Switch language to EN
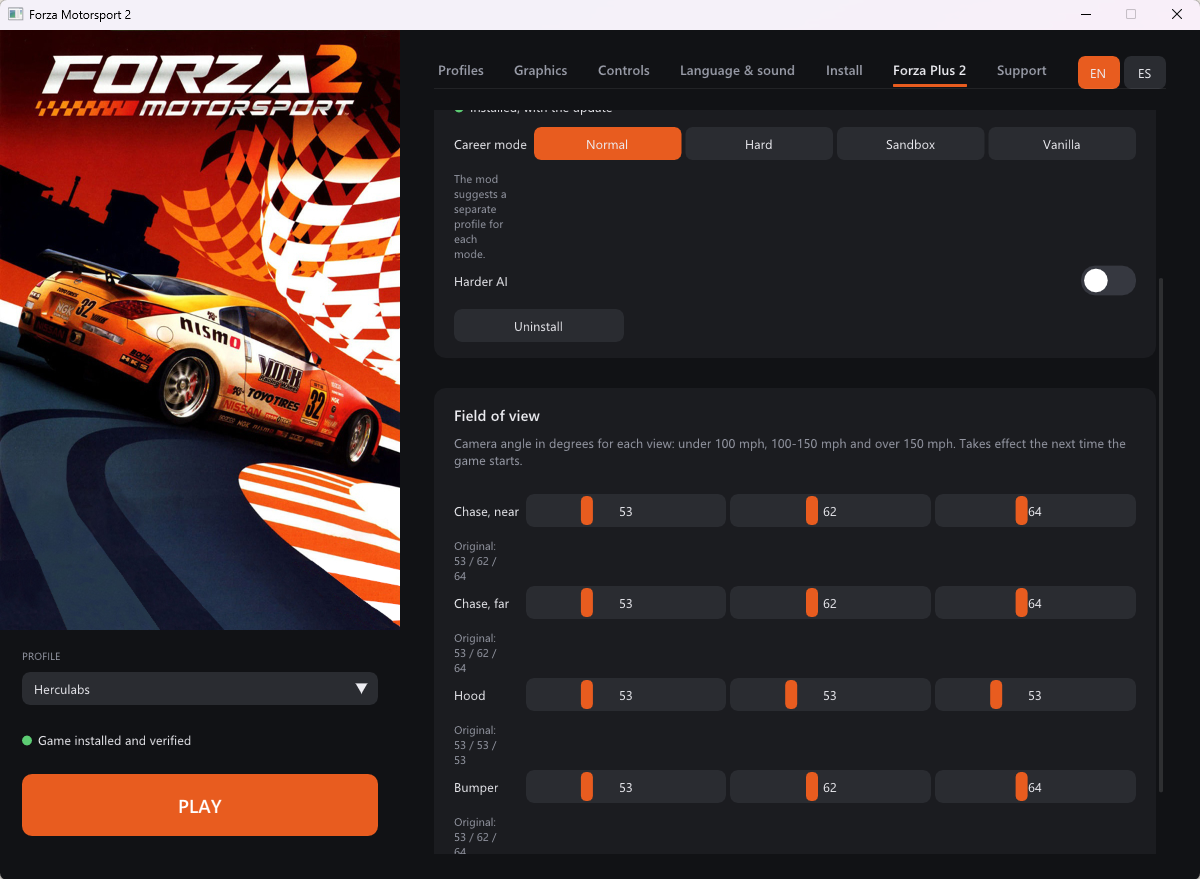The height and width of the screenshot is (879, 1200). pos(1098,73)
